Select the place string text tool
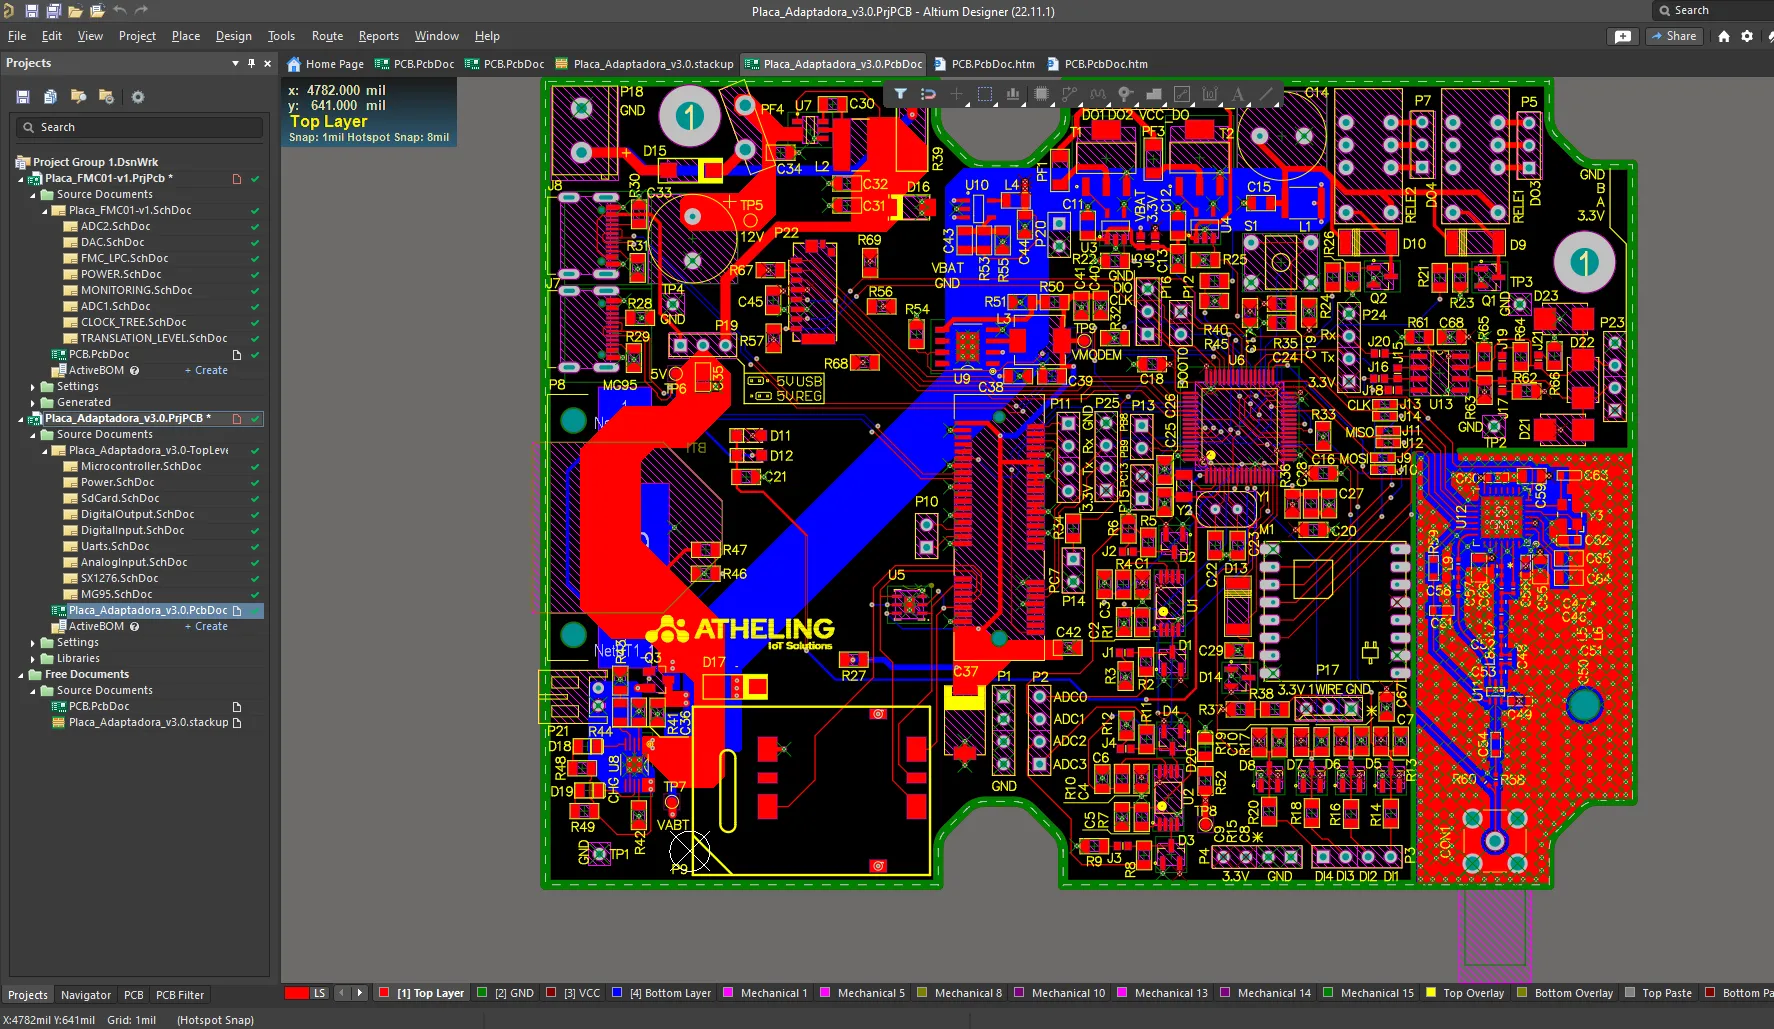 (1237, 94)
